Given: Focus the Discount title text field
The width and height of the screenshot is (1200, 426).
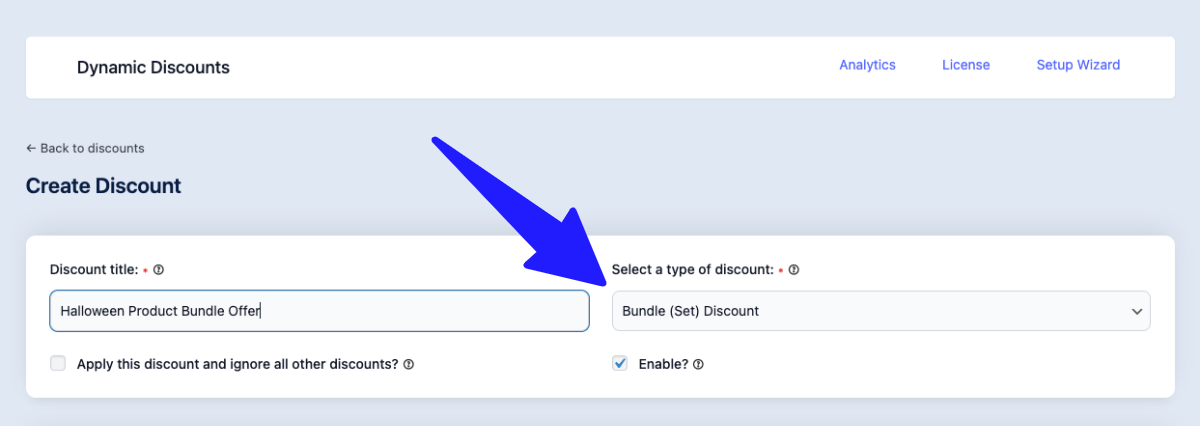Looking at the screenshot, I should (319, 311).
